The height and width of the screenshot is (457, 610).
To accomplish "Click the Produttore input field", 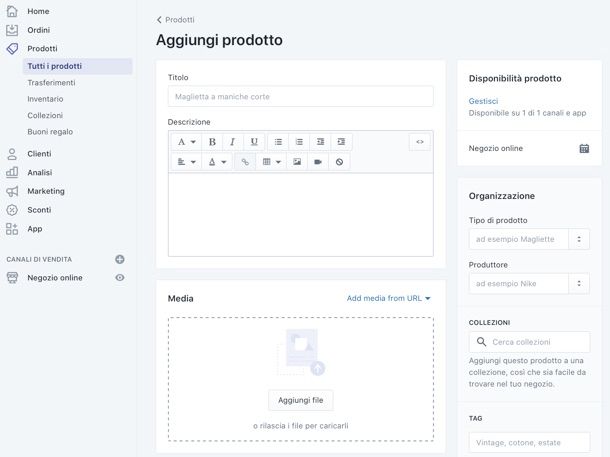I will coord(519,284).
